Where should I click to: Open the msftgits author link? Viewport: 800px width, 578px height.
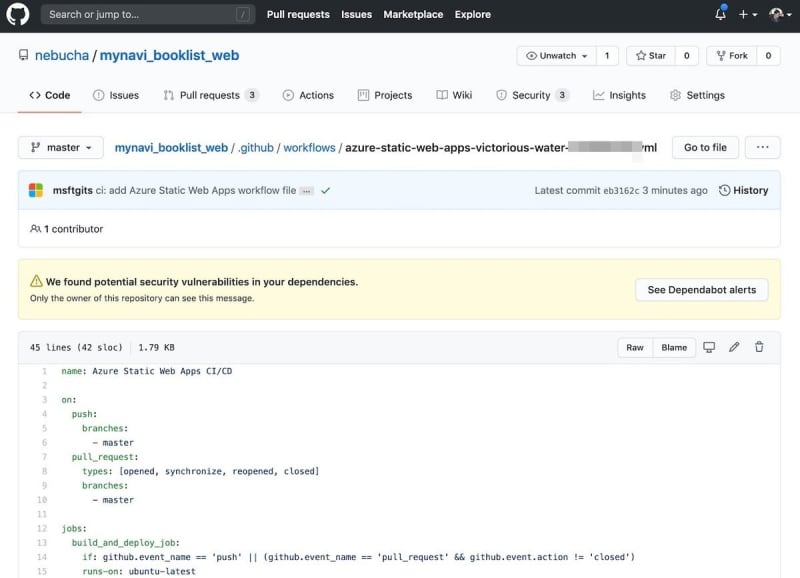pyautogui.click(x=72, y=190)
